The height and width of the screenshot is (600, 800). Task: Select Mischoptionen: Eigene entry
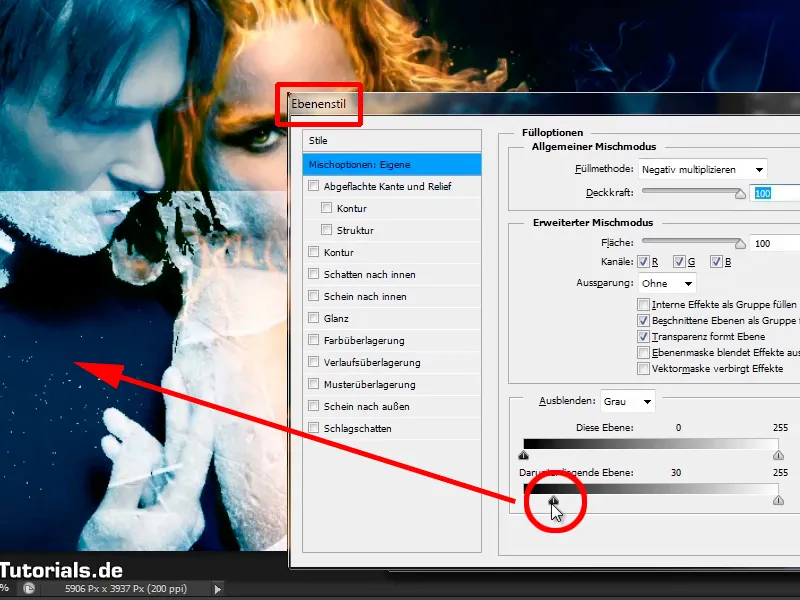pos(392,164)
